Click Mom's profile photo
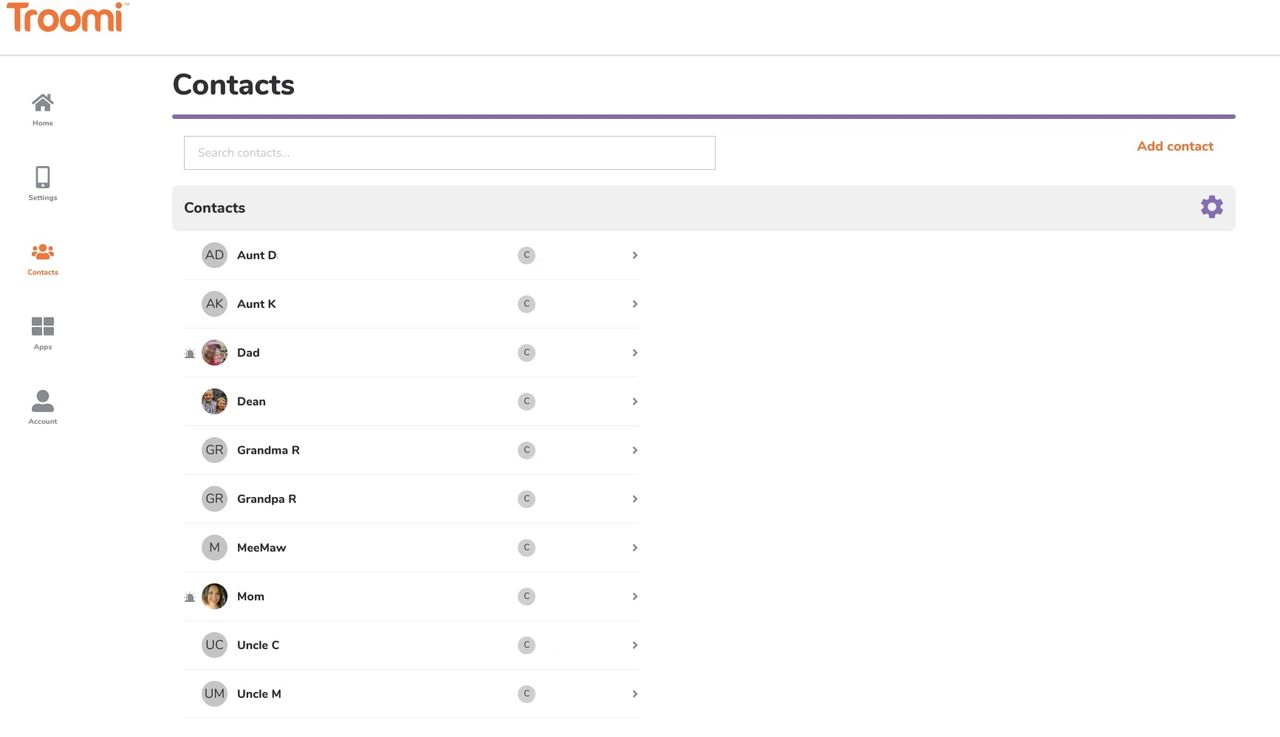The image size is (1280, 737). [214, 596]
